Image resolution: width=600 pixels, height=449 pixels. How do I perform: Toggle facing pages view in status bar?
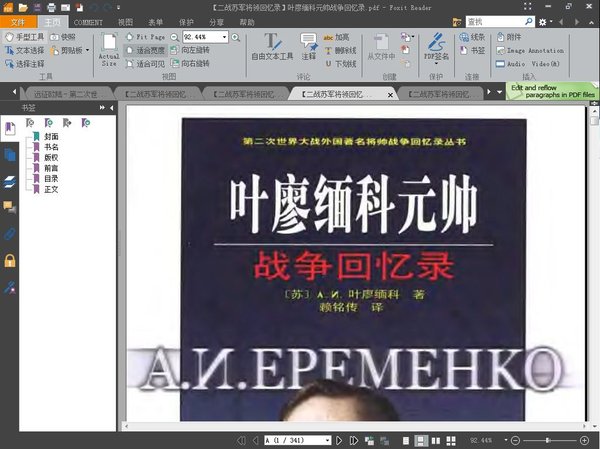click(436, 440)
